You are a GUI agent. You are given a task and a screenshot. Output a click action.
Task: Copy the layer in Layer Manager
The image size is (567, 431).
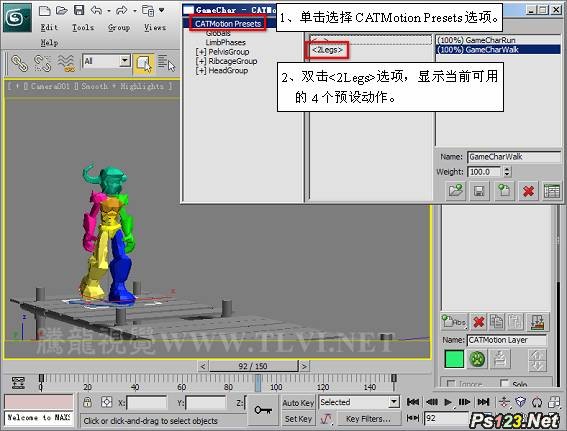click(x=496, y=321)
